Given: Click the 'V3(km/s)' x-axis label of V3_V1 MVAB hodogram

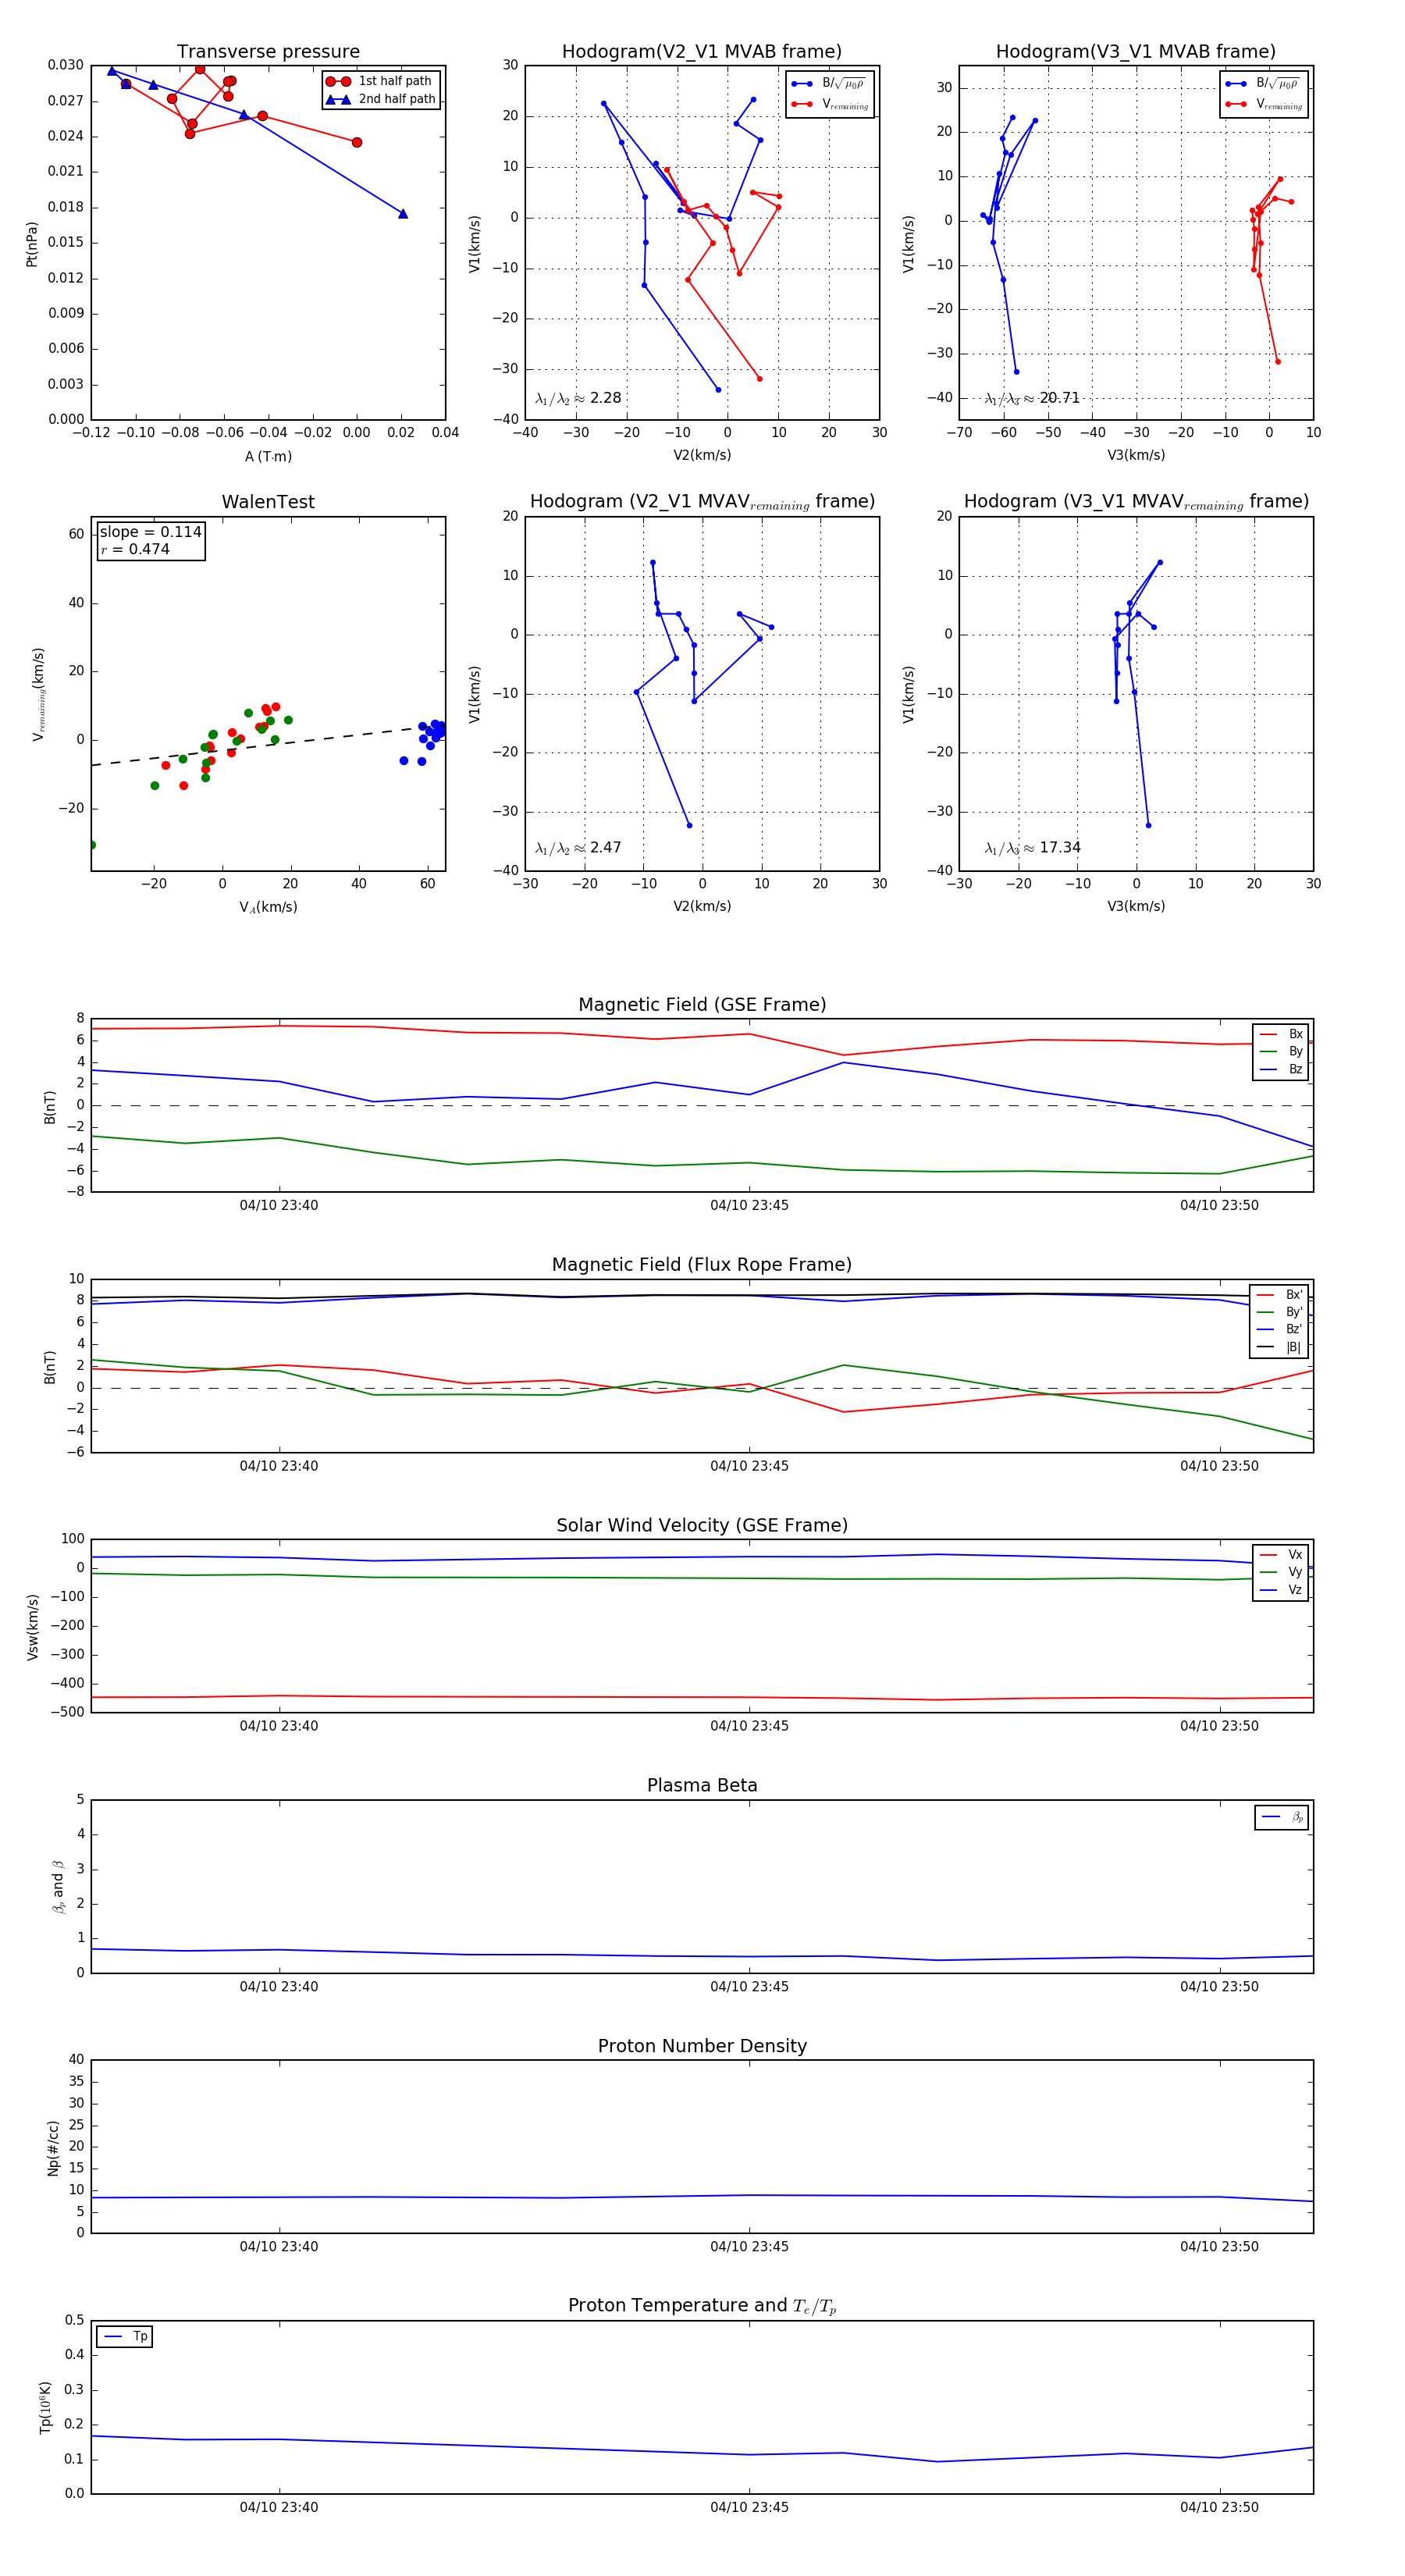Looking at the screenshot, I should (x=1136, y=455).
